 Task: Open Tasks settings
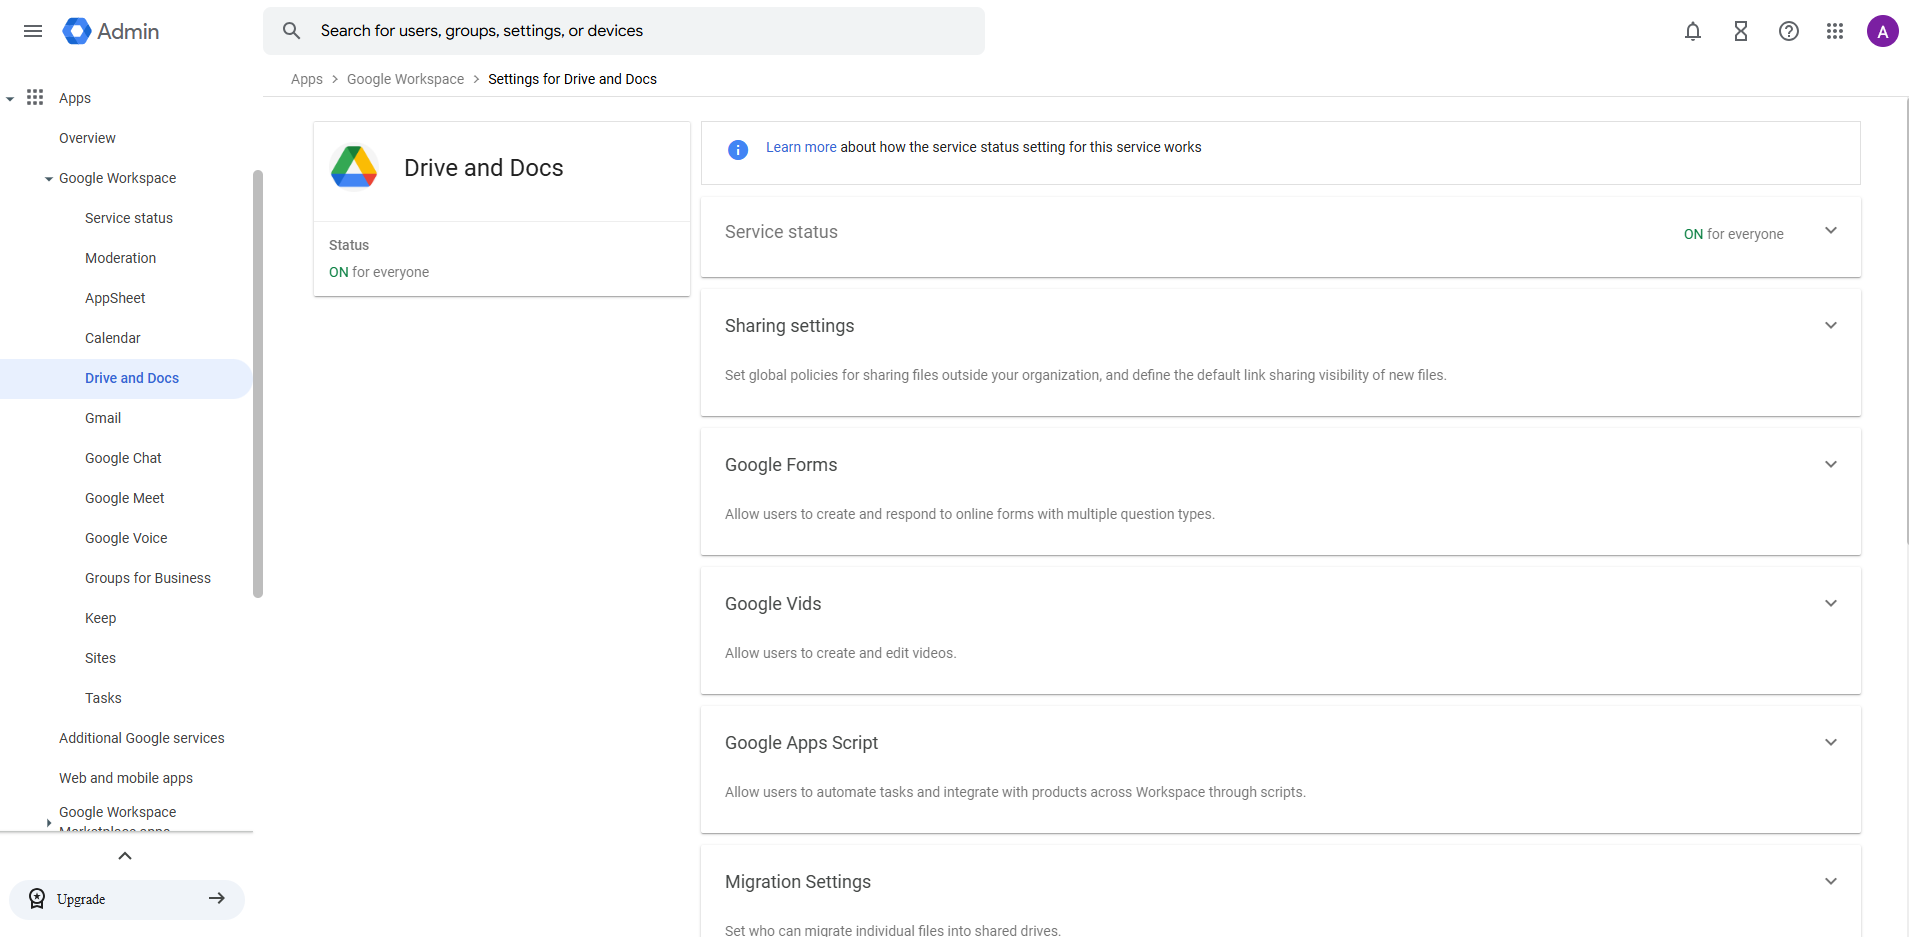103,698
